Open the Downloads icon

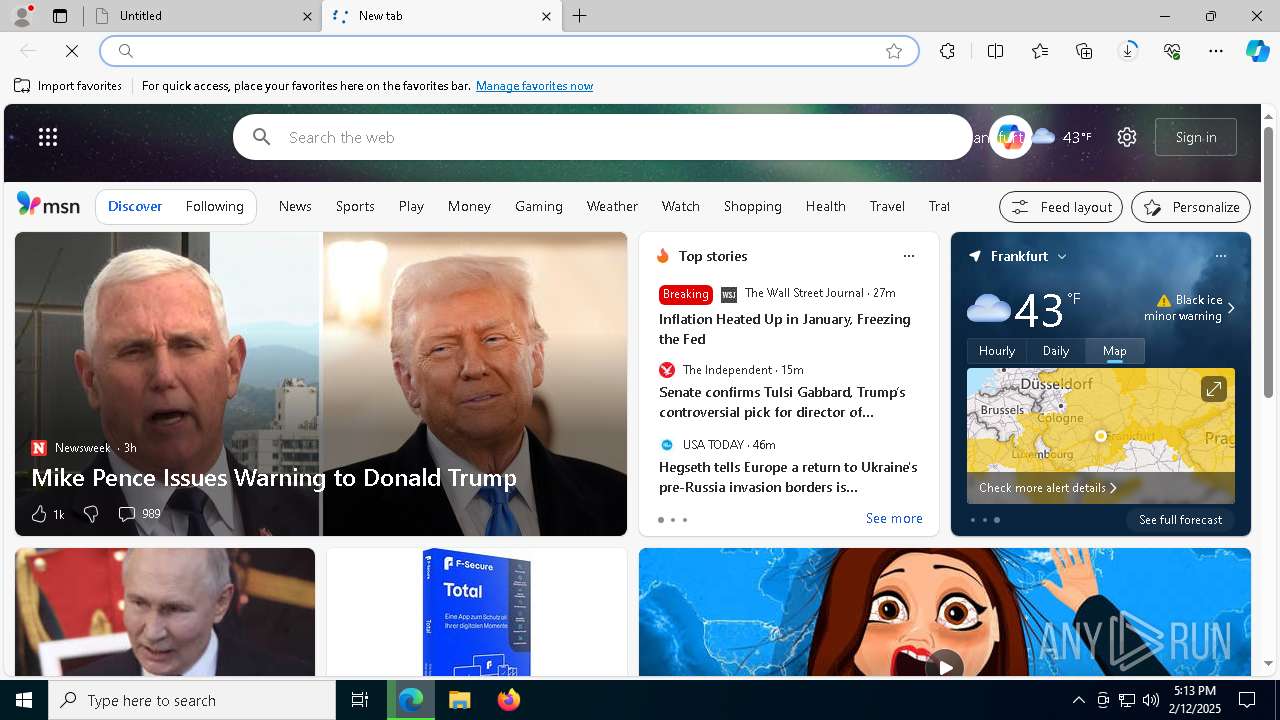click(1128, 51)
